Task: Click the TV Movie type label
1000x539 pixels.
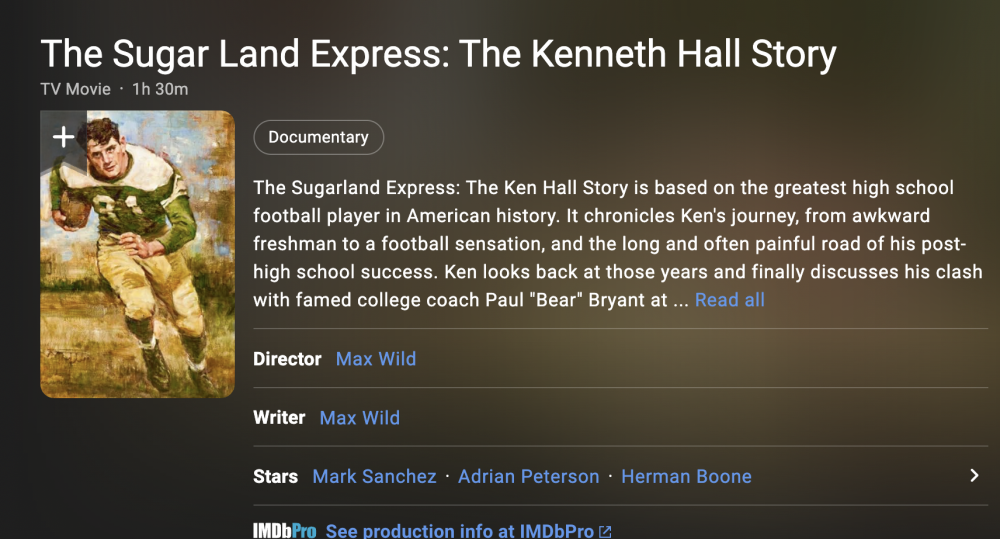Action: click(x=75, y=89)
